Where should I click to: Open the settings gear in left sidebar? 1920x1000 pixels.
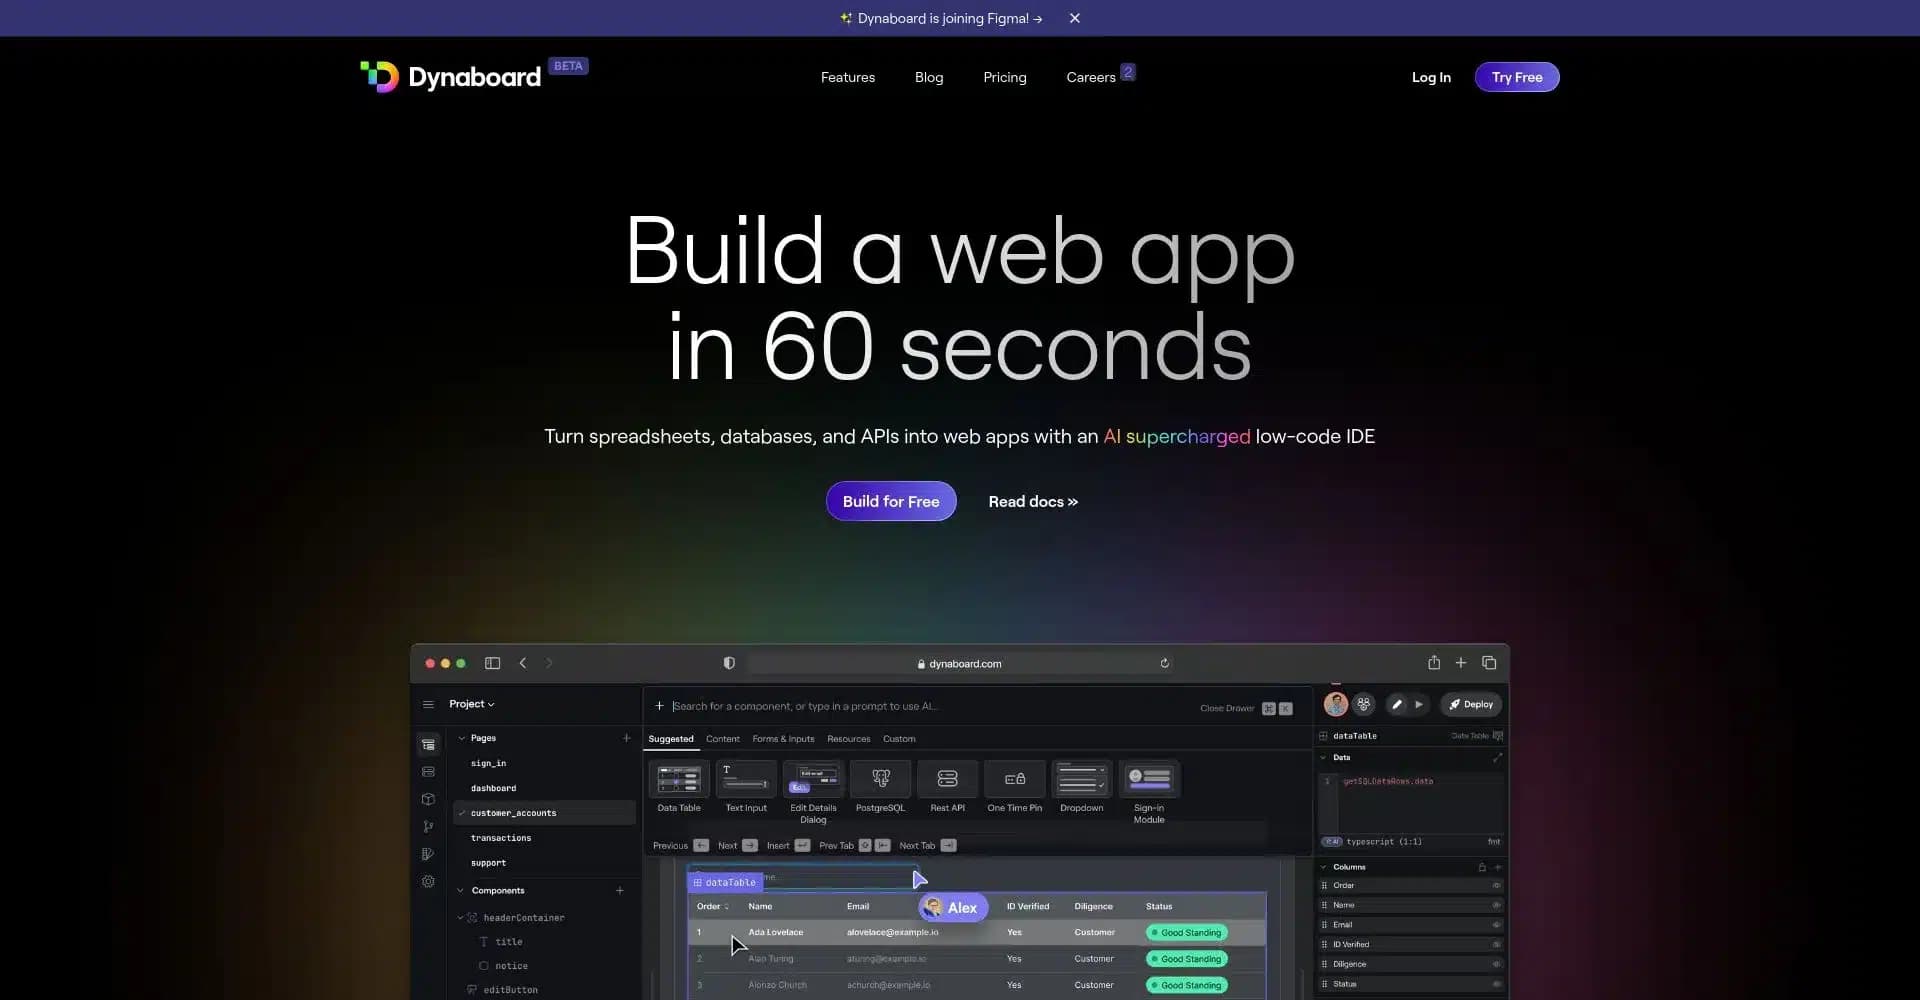(x=428, y=882)
